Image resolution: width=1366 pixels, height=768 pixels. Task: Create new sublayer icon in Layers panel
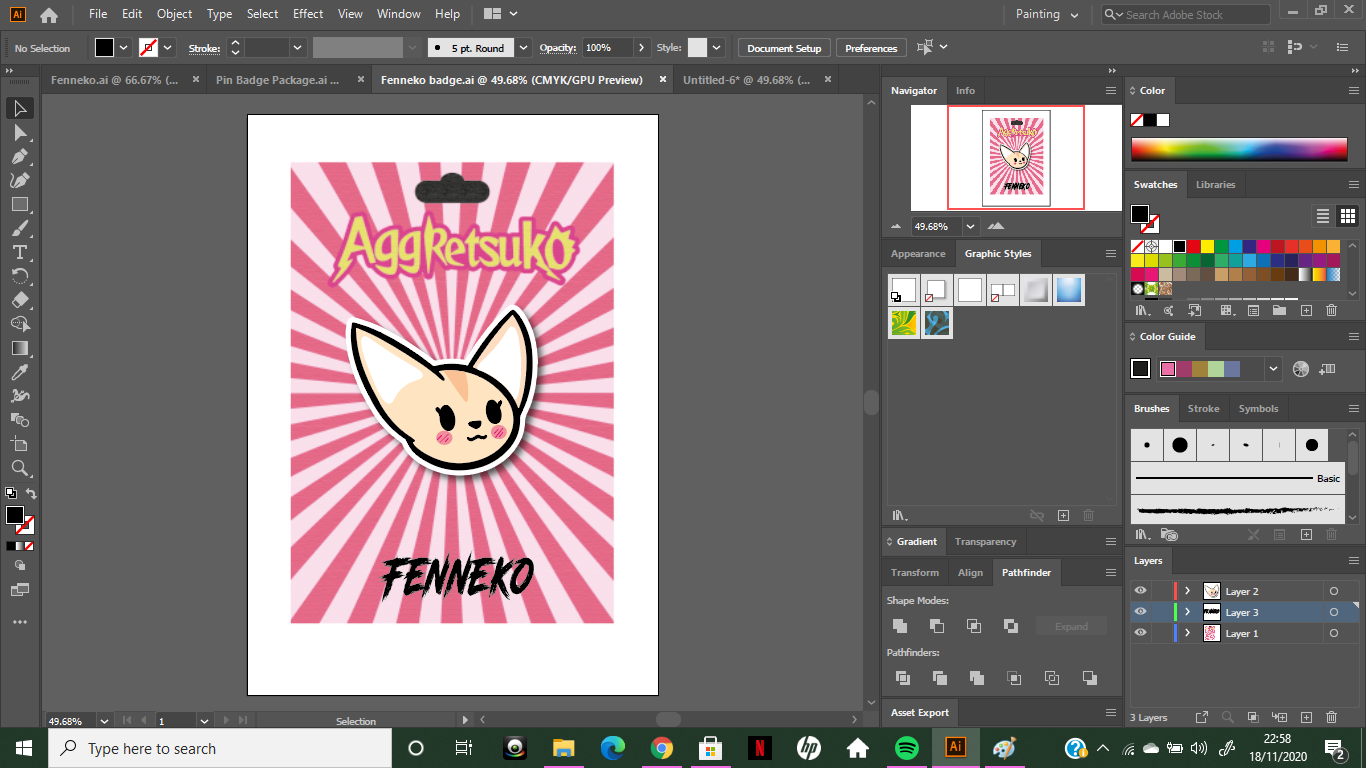point(1280,717)
